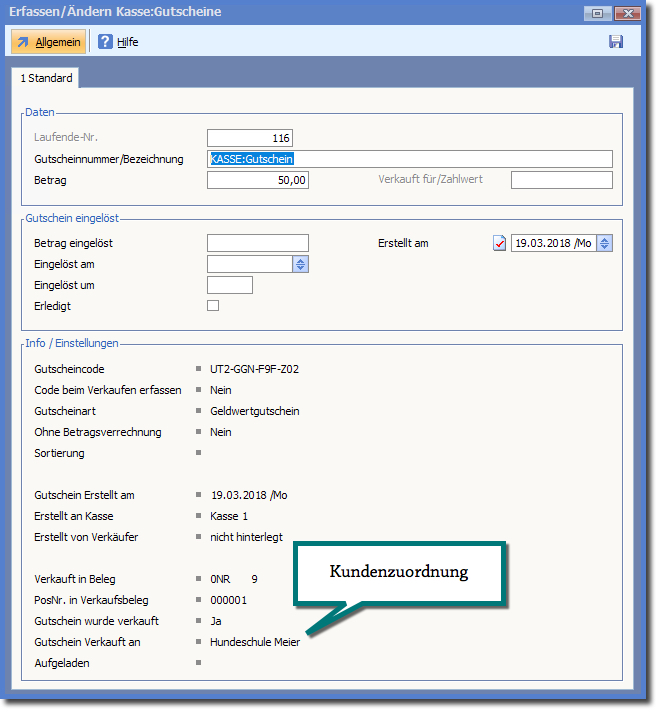
Task: Open the Eingelöst am date spinner arrows
Action: (x=301, y=264)
